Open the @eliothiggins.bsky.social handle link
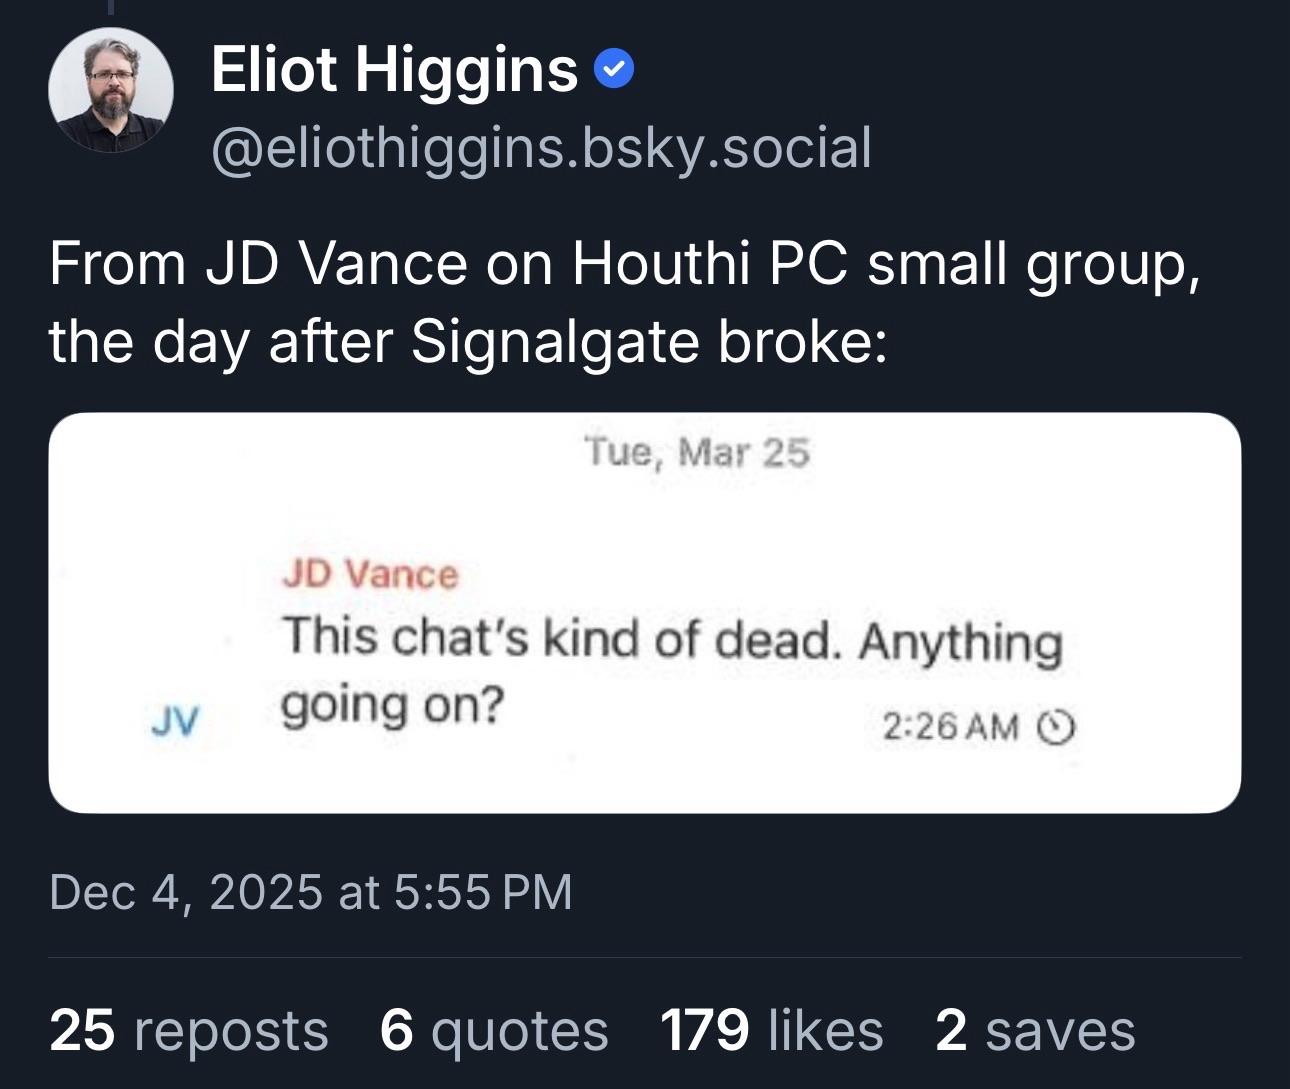The image size is (1290, 1089). click(541, 148)
